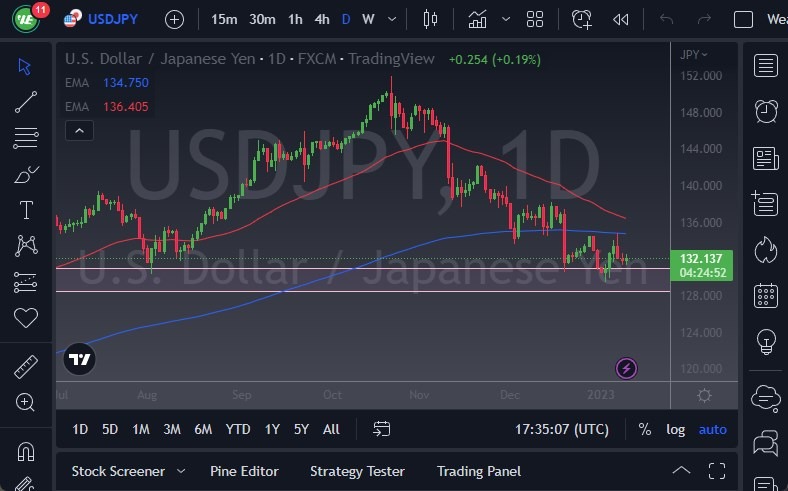788x491 pixels.
Task: Toggle auto scale on price axis
Action: coord(712,429)
